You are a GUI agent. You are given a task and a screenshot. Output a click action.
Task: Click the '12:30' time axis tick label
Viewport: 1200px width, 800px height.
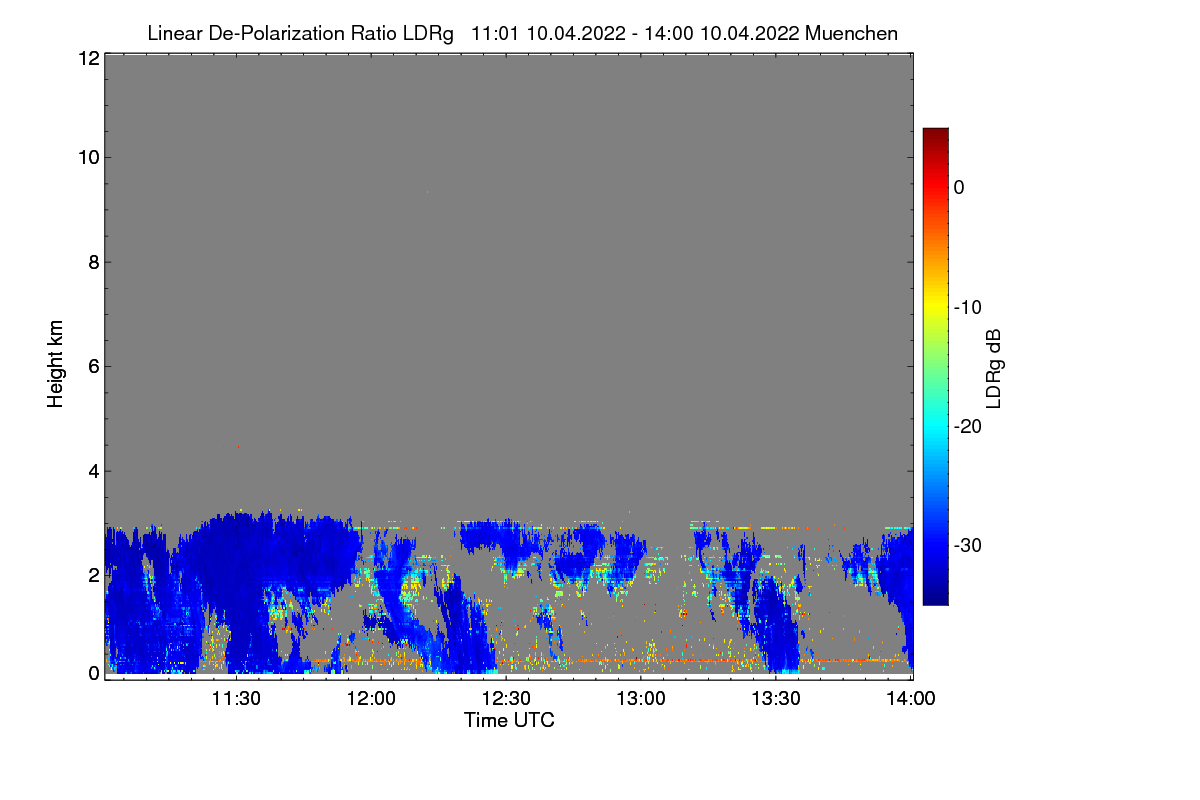tap(506, 699)
